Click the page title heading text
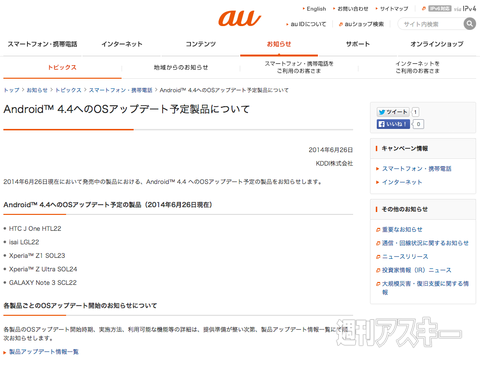 [127, 109]
